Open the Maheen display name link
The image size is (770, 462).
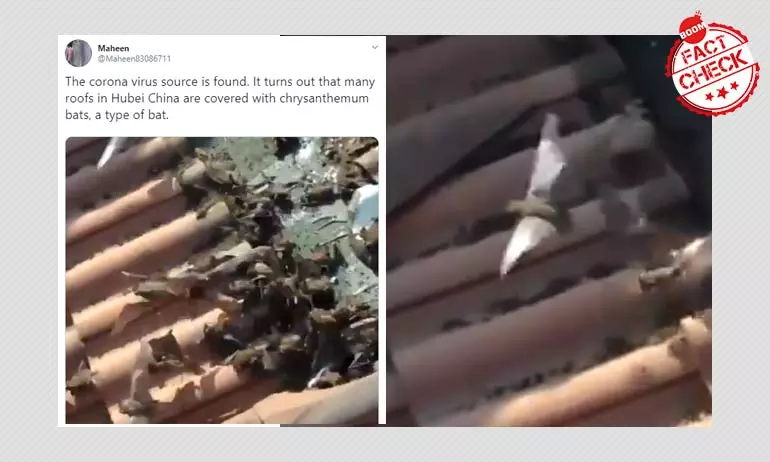[x=113, y=48]
